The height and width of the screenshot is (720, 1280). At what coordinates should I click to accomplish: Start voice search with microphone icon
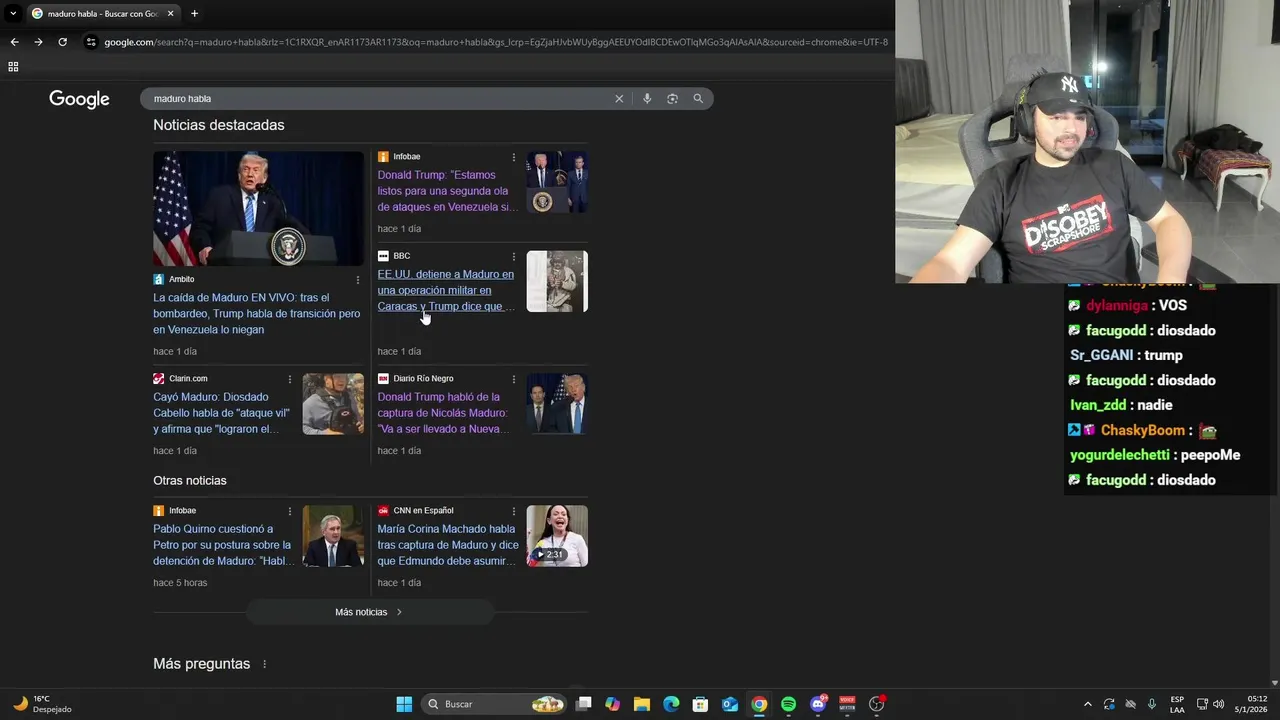tap(647, 99)
